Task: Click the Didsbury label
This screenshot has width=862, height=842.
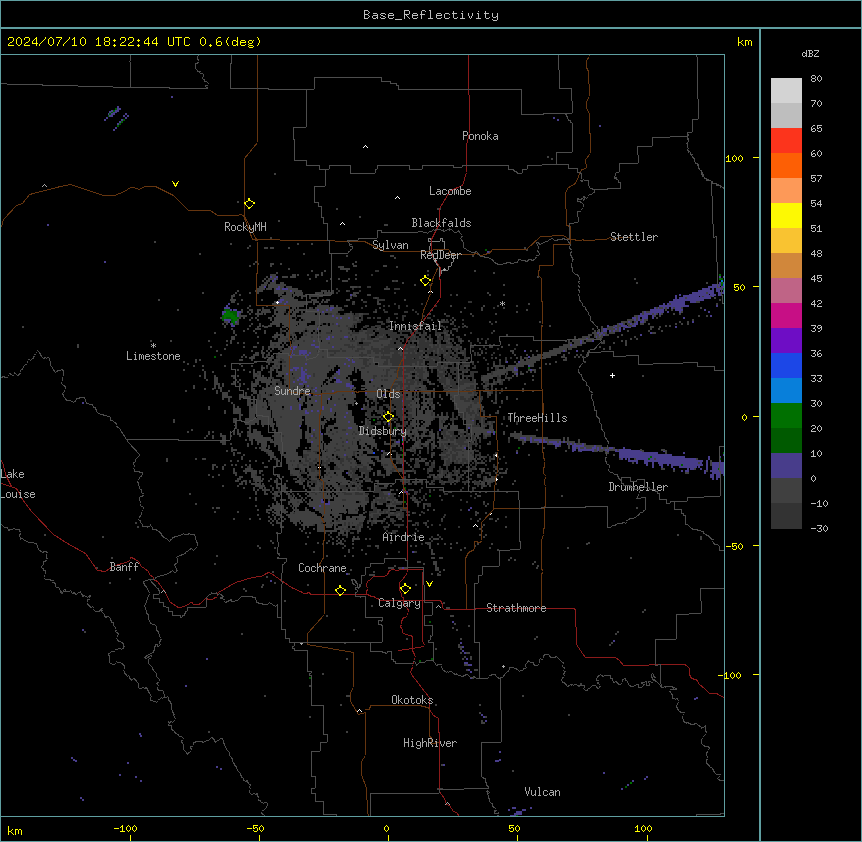Action: click(x=383, y=431)
